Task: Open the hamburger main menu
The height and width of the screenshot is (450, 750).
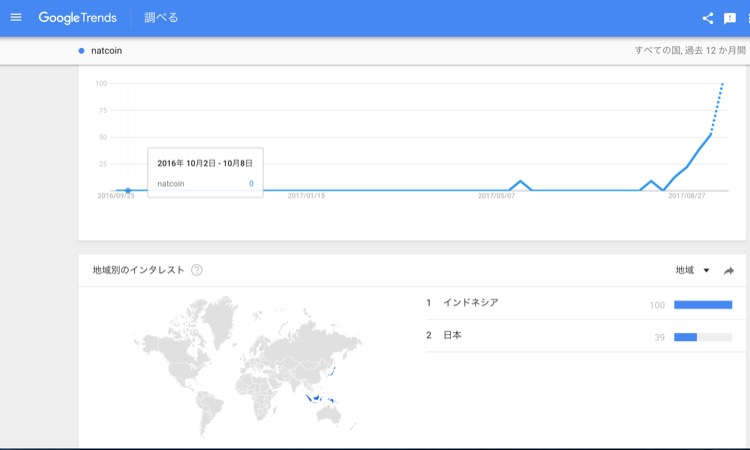Action: pyautogui.click(x=15, y=18)
